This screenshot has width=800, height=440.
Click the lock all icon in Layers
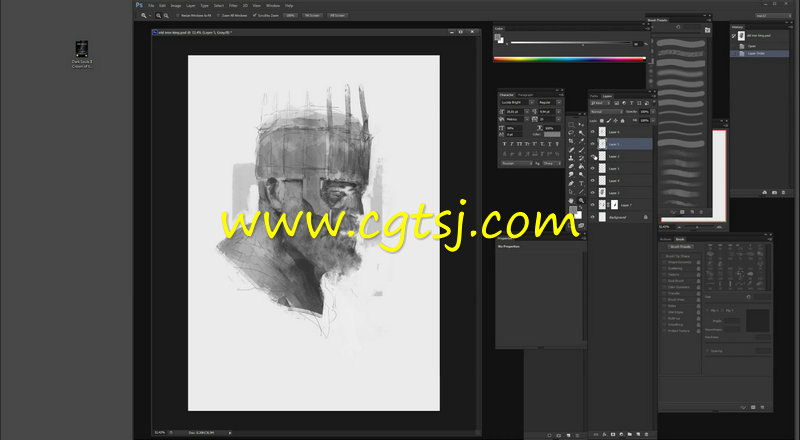click(x=622, y=120)
